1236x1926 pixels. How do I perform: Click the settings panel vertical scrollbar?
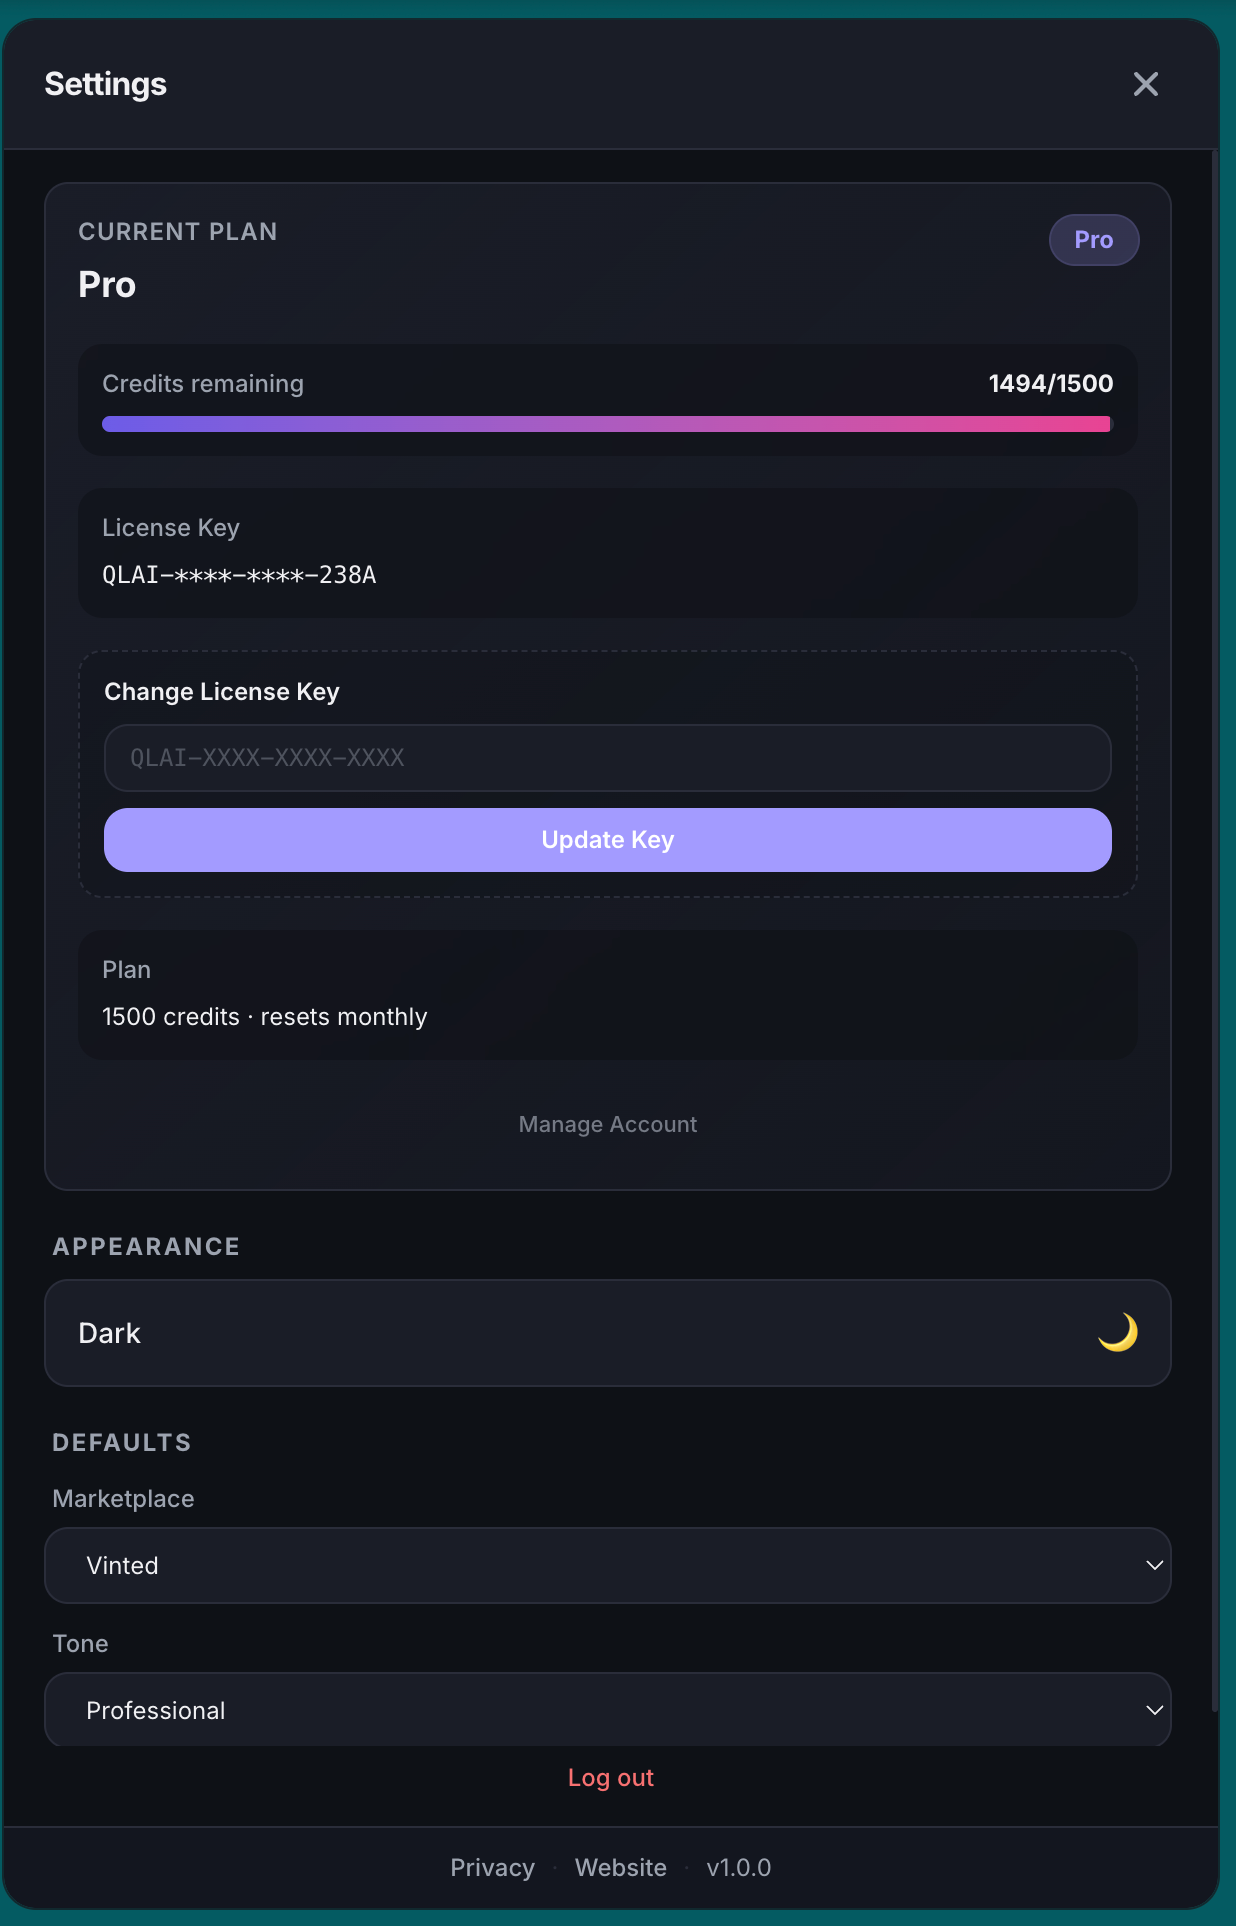click(x=1214, y=900)
